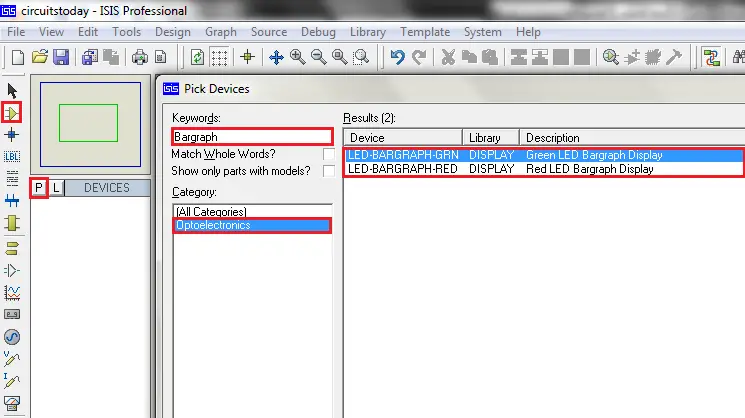This screenshot has height=418, width=745.
Task: Select the Optoelectronics category
Action: coord(252,225)
